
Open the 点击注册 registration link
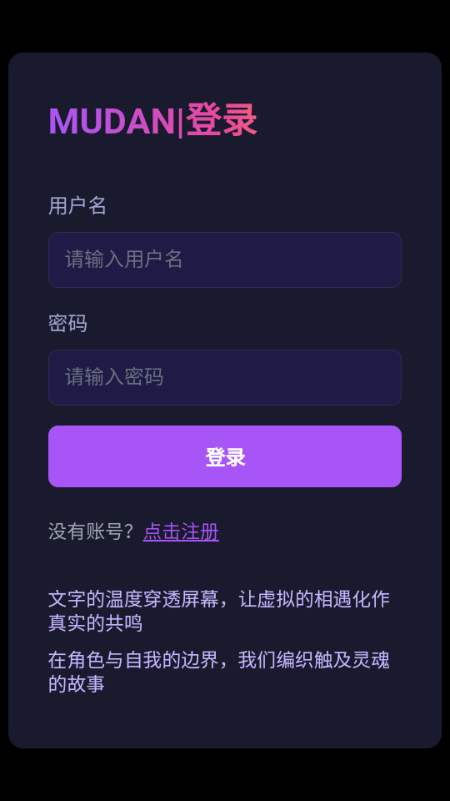click(181, 532)
